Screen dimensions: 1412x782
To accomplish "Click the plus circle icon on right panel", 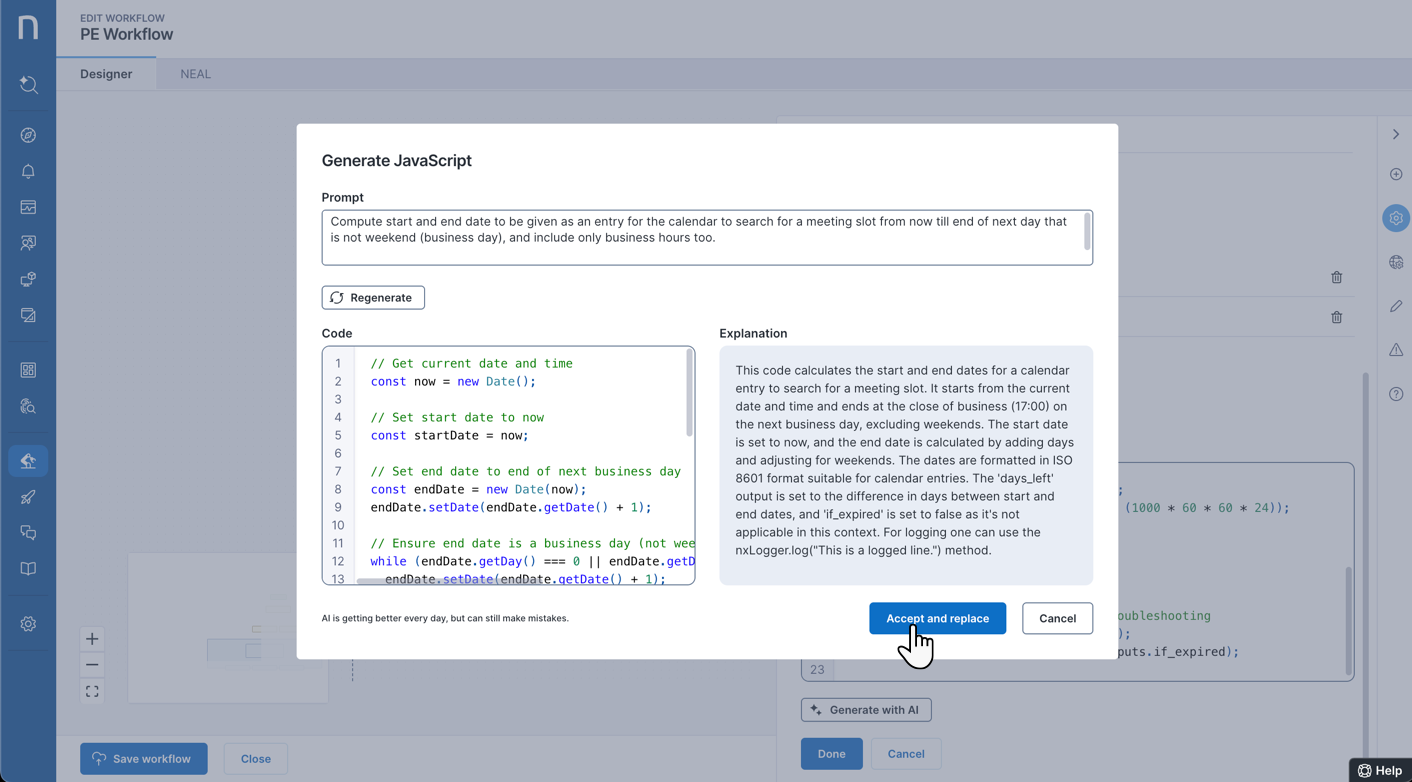I will tap(1395, 174).
